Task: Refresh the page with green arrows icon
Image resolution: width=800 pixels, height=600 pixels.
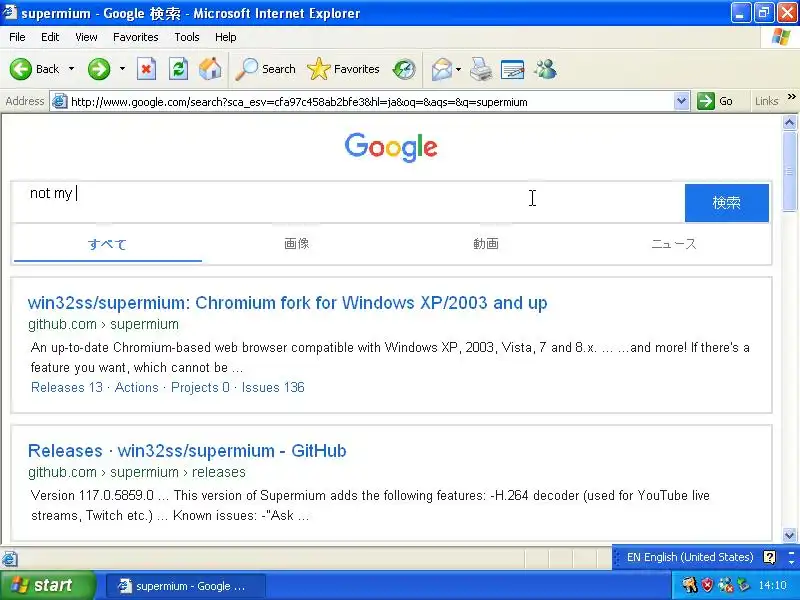Action: [179, 69]
